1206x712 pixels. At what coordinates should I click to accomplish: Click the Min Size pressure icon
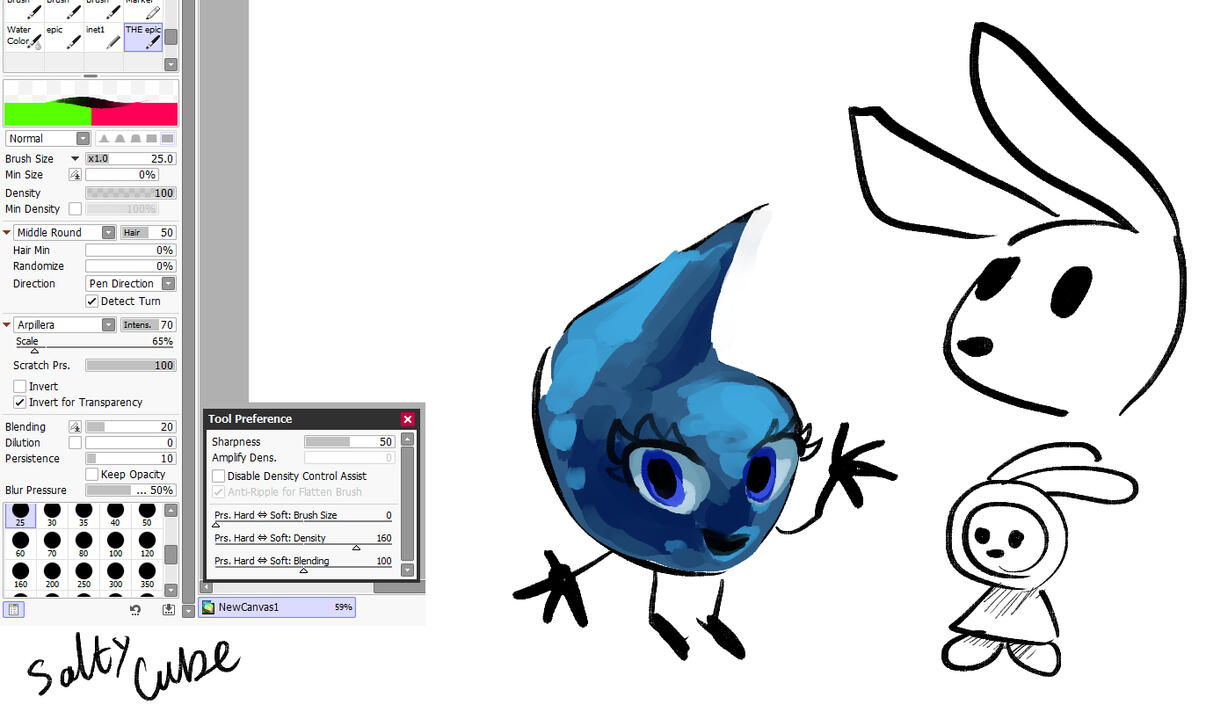tap(74, 175)
